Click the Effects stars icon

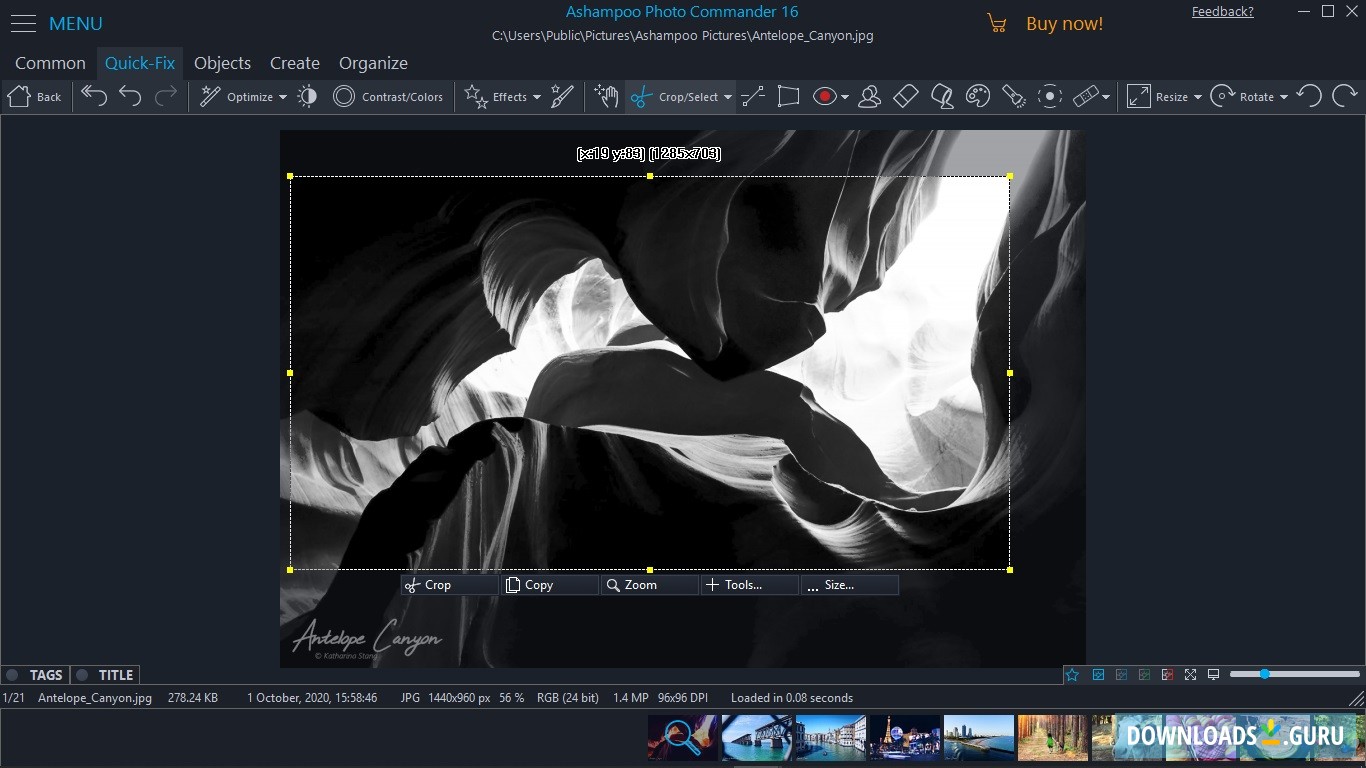coord(476,96)
